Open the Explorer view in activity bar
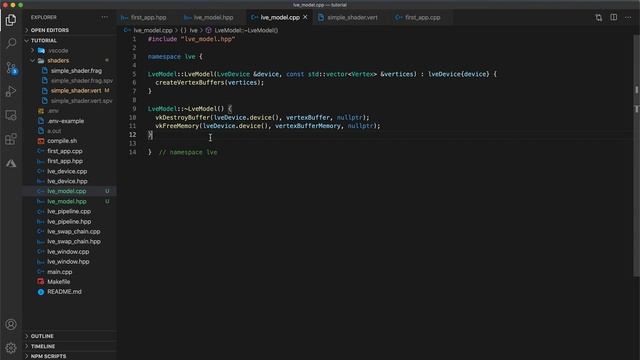The image size is (640, 360). pos(11,20)
